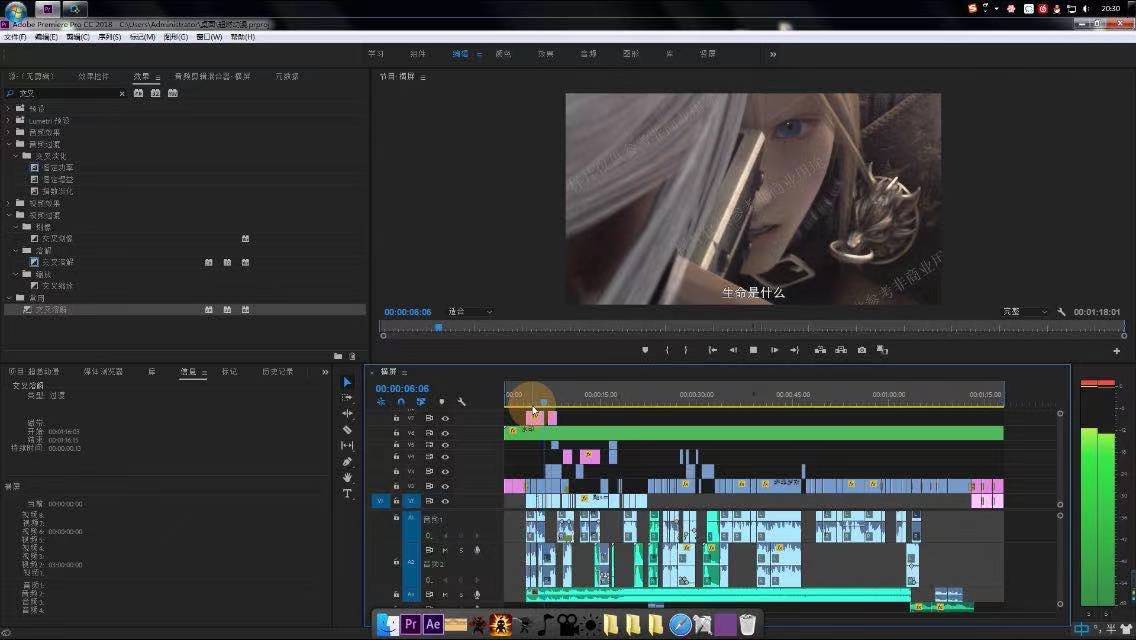This screenshot has height=640, width=1136.
Task: Open the last item in the menu bar
Action: click(243, 37)
